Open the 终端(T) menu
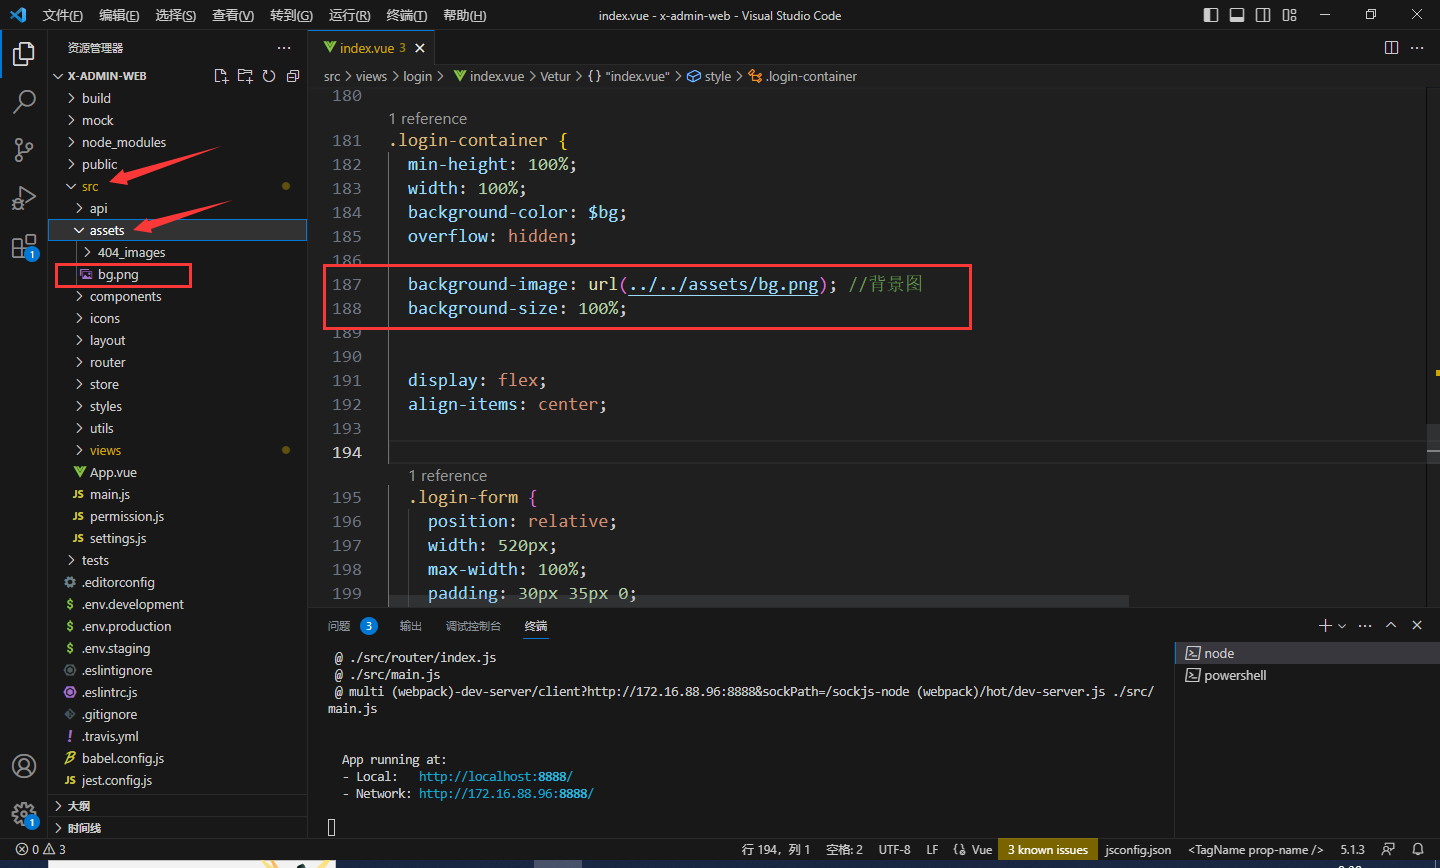 [x=406, y=15]
